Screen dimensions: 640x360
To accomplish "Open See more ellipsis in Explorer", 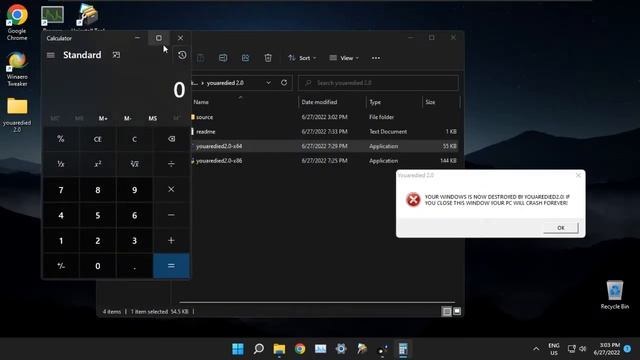I will (x=376, y=58).
